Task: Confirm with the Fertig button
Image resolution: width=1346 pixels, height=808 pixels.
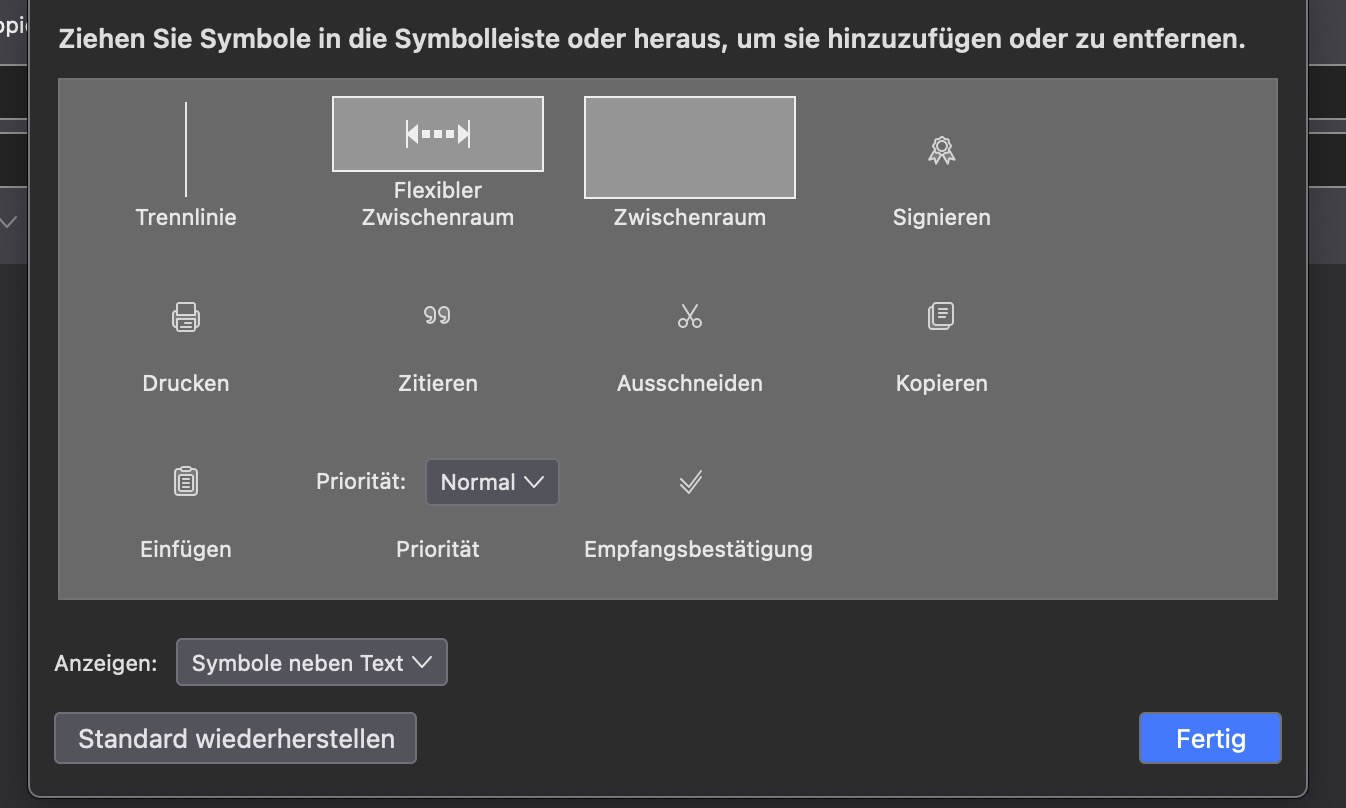Action: click(1210, 738)
